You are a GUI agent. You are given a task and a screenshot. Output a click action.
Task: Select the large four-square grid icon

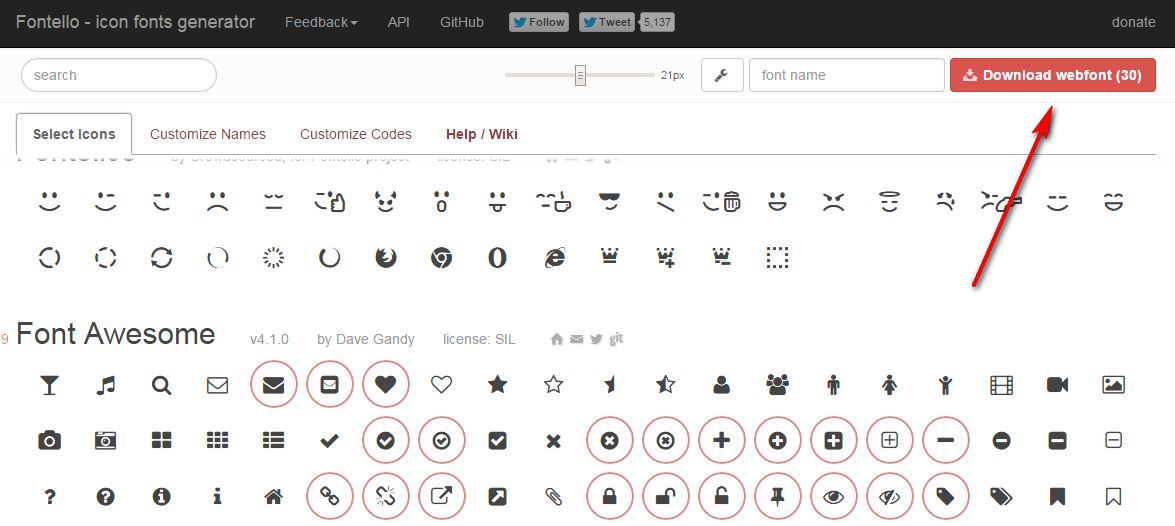161,441
